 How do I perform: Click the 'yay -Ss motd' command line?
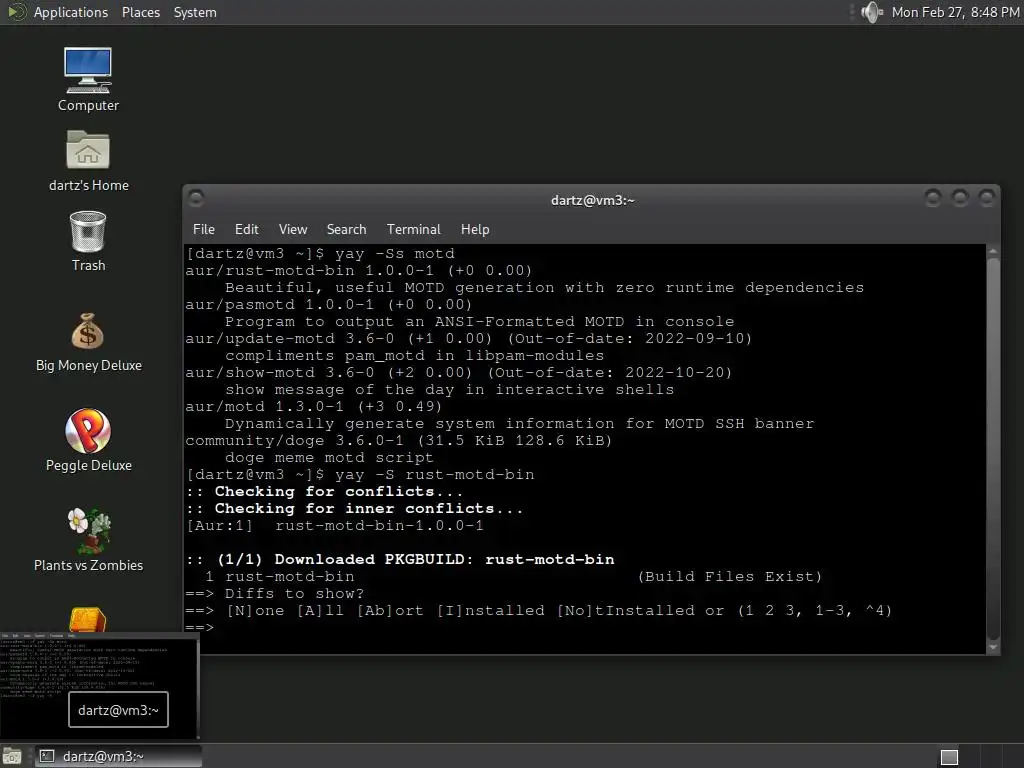pyautogui.click(x=320, y=253)
